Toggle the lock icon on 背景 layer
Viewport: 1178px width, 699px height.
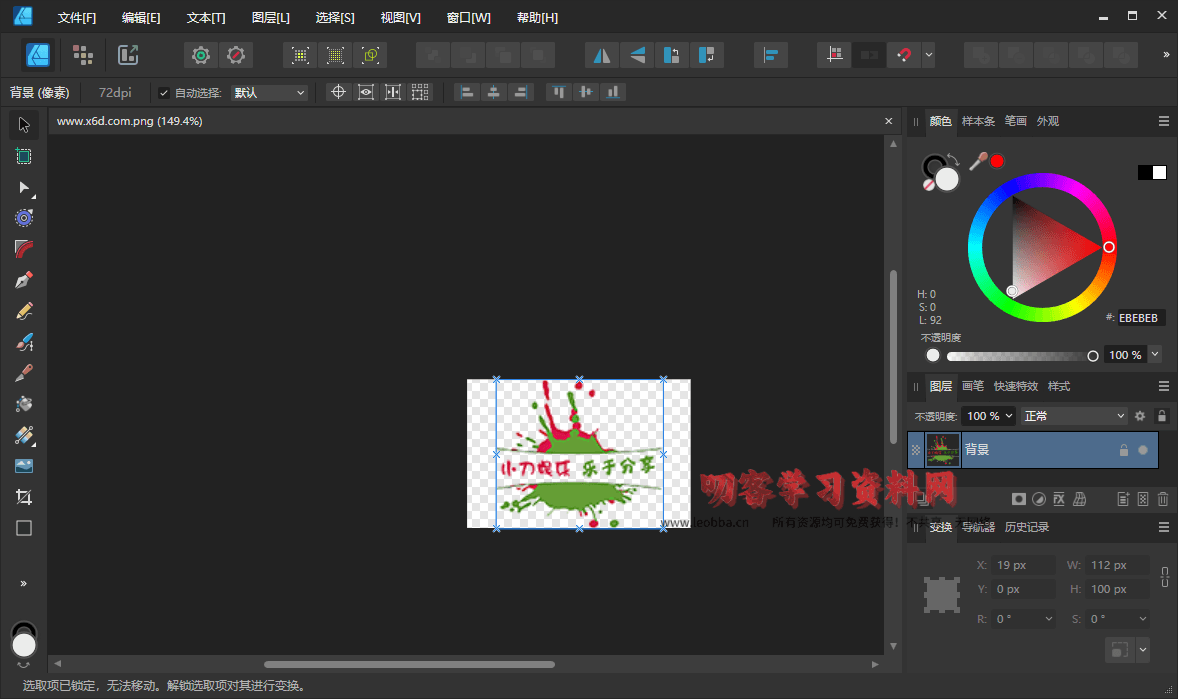(x=1124, y=450)
